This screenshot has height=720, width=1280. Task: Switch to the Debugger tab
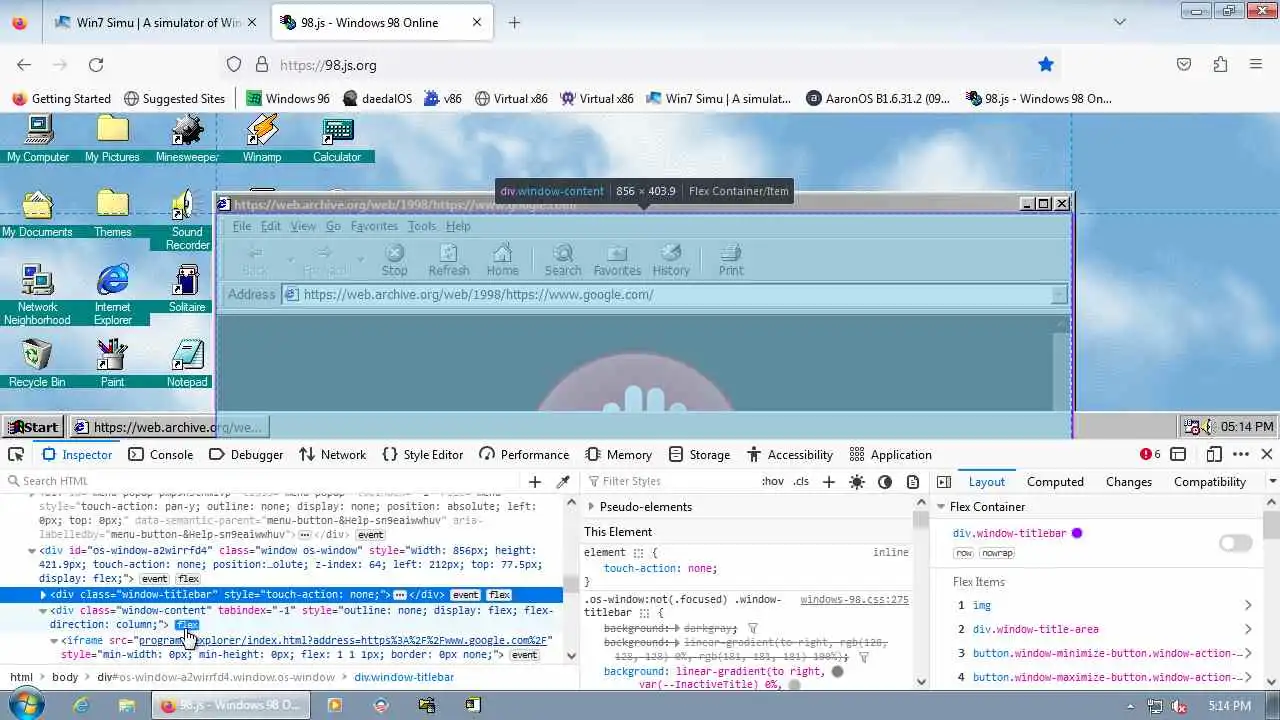coord(246,454)
